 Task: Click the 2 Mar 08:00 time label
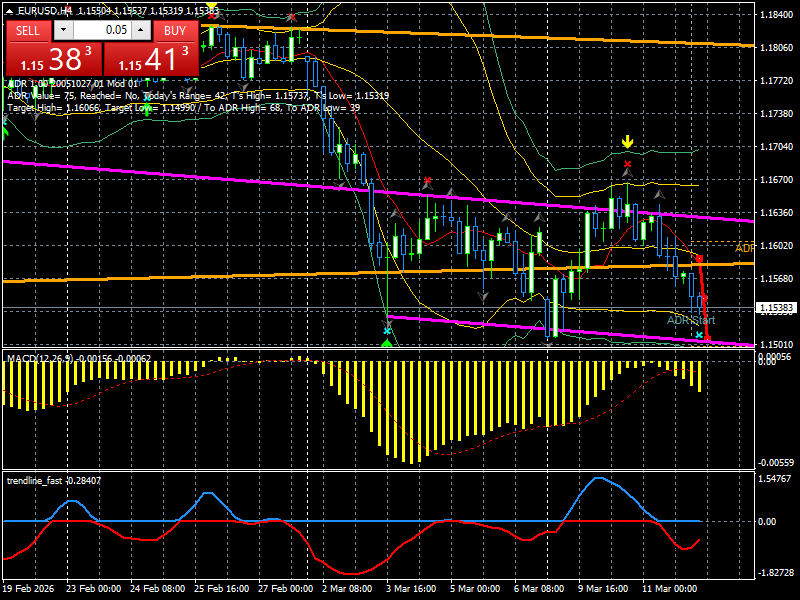[347, 588]
